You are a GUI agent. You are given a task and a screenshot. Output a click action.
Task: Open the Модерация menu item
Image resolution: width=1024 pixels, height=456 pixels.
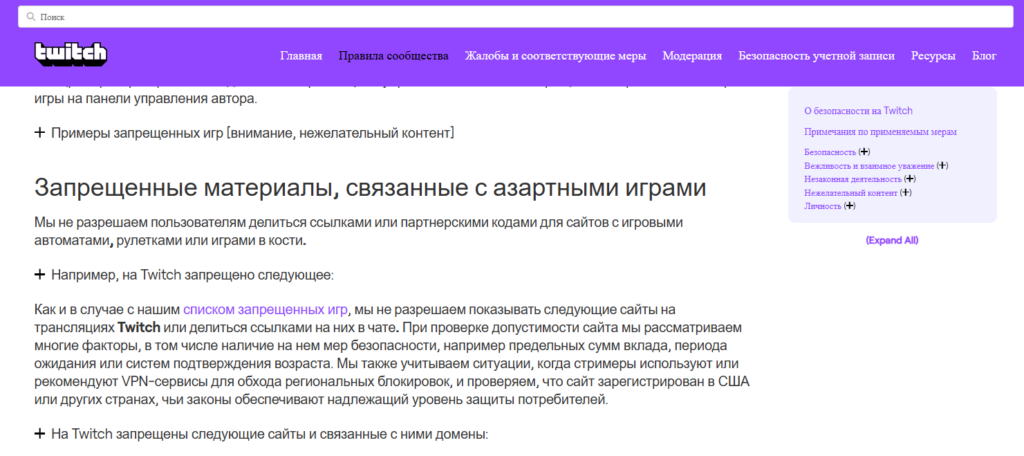coord(692,56)
